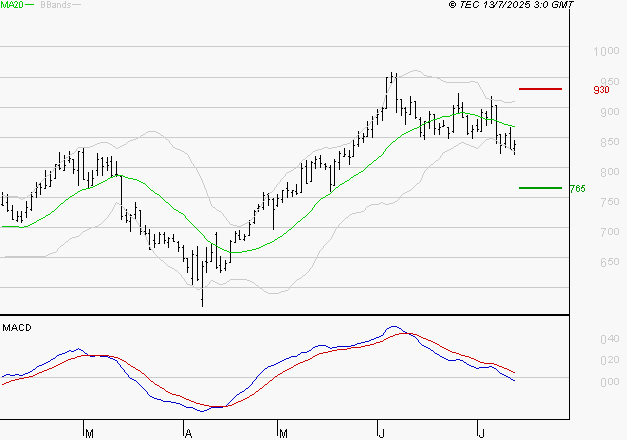Click the MACD panel title

(17, 328)
